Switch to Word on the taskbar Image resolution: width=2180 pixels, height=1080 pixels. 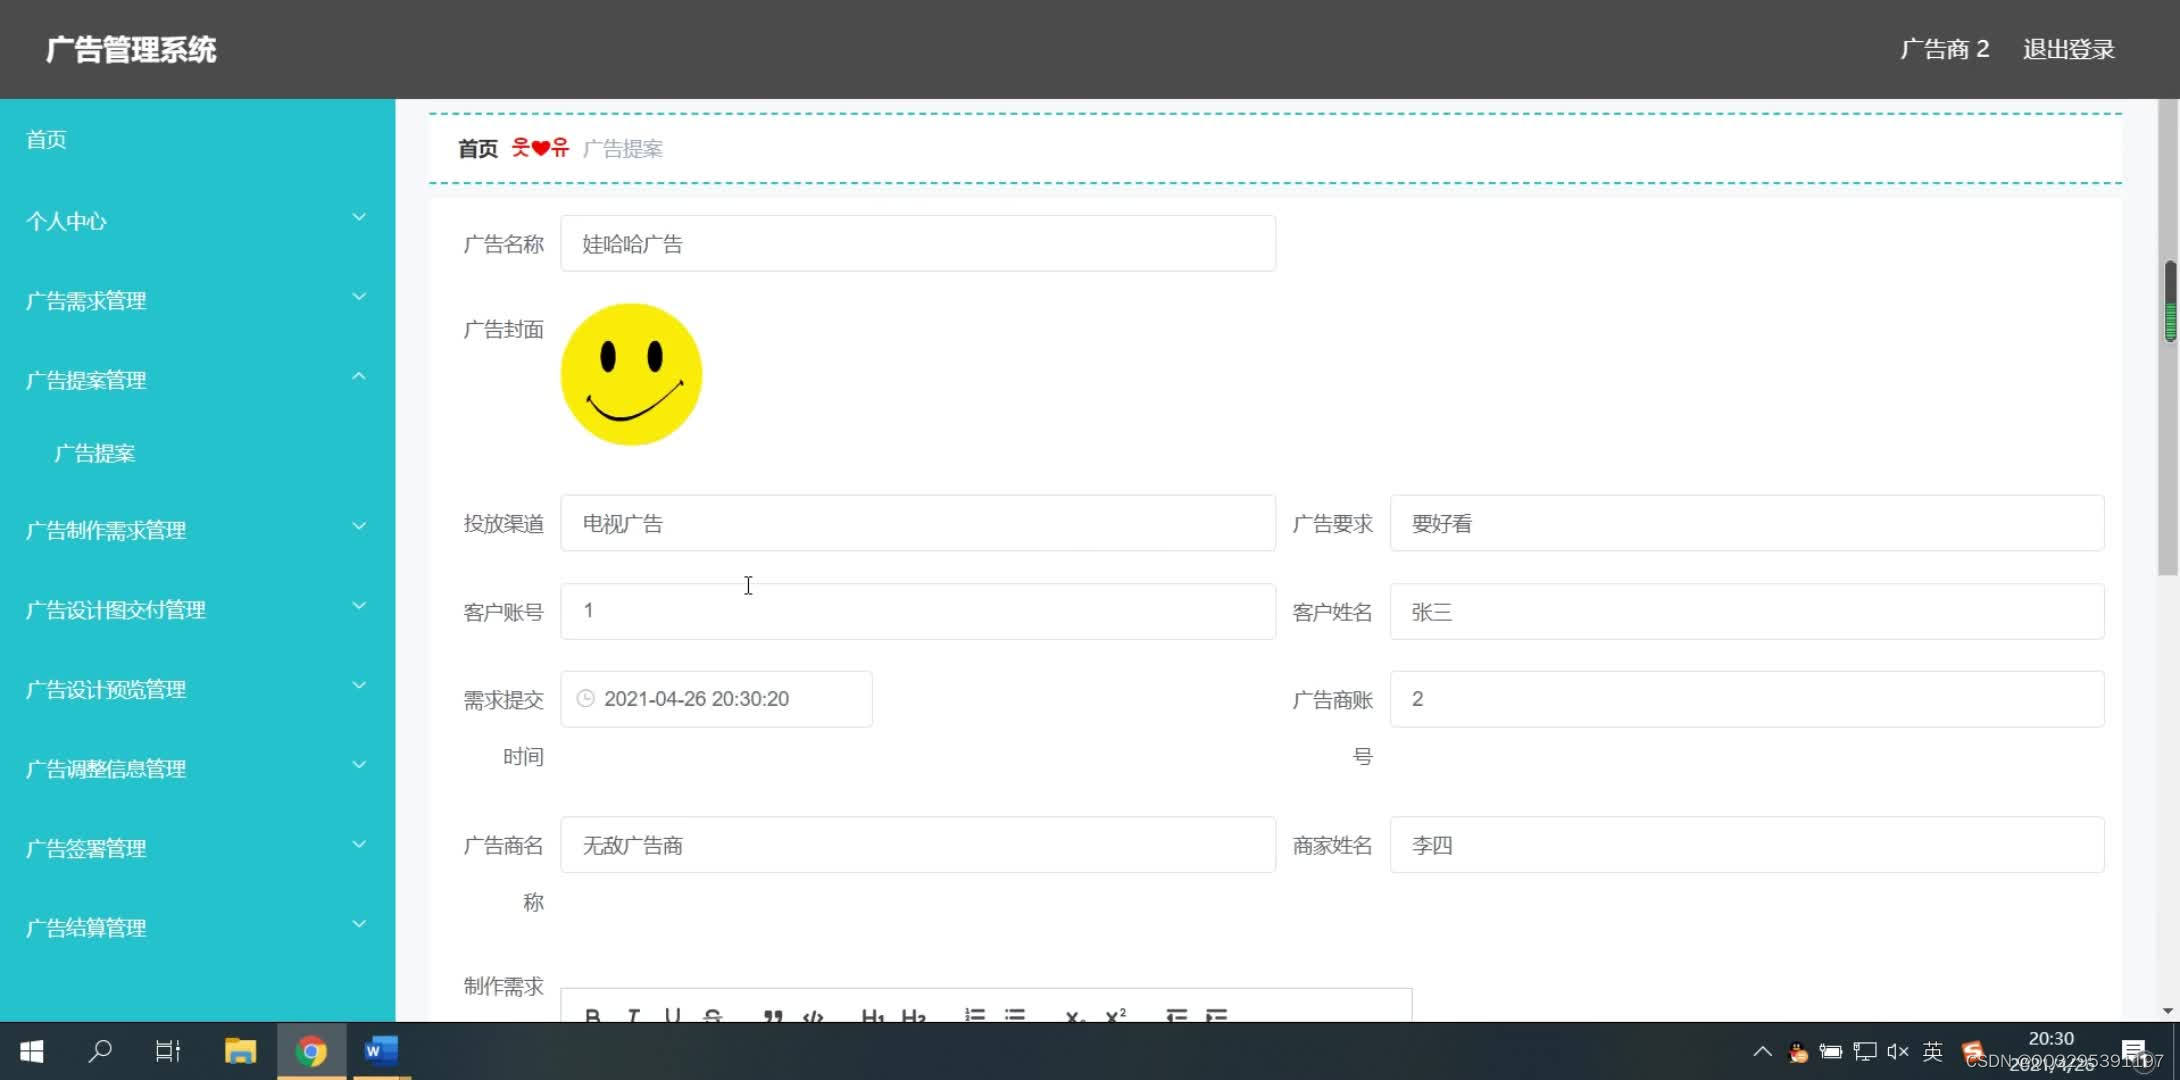[380, 1051]
